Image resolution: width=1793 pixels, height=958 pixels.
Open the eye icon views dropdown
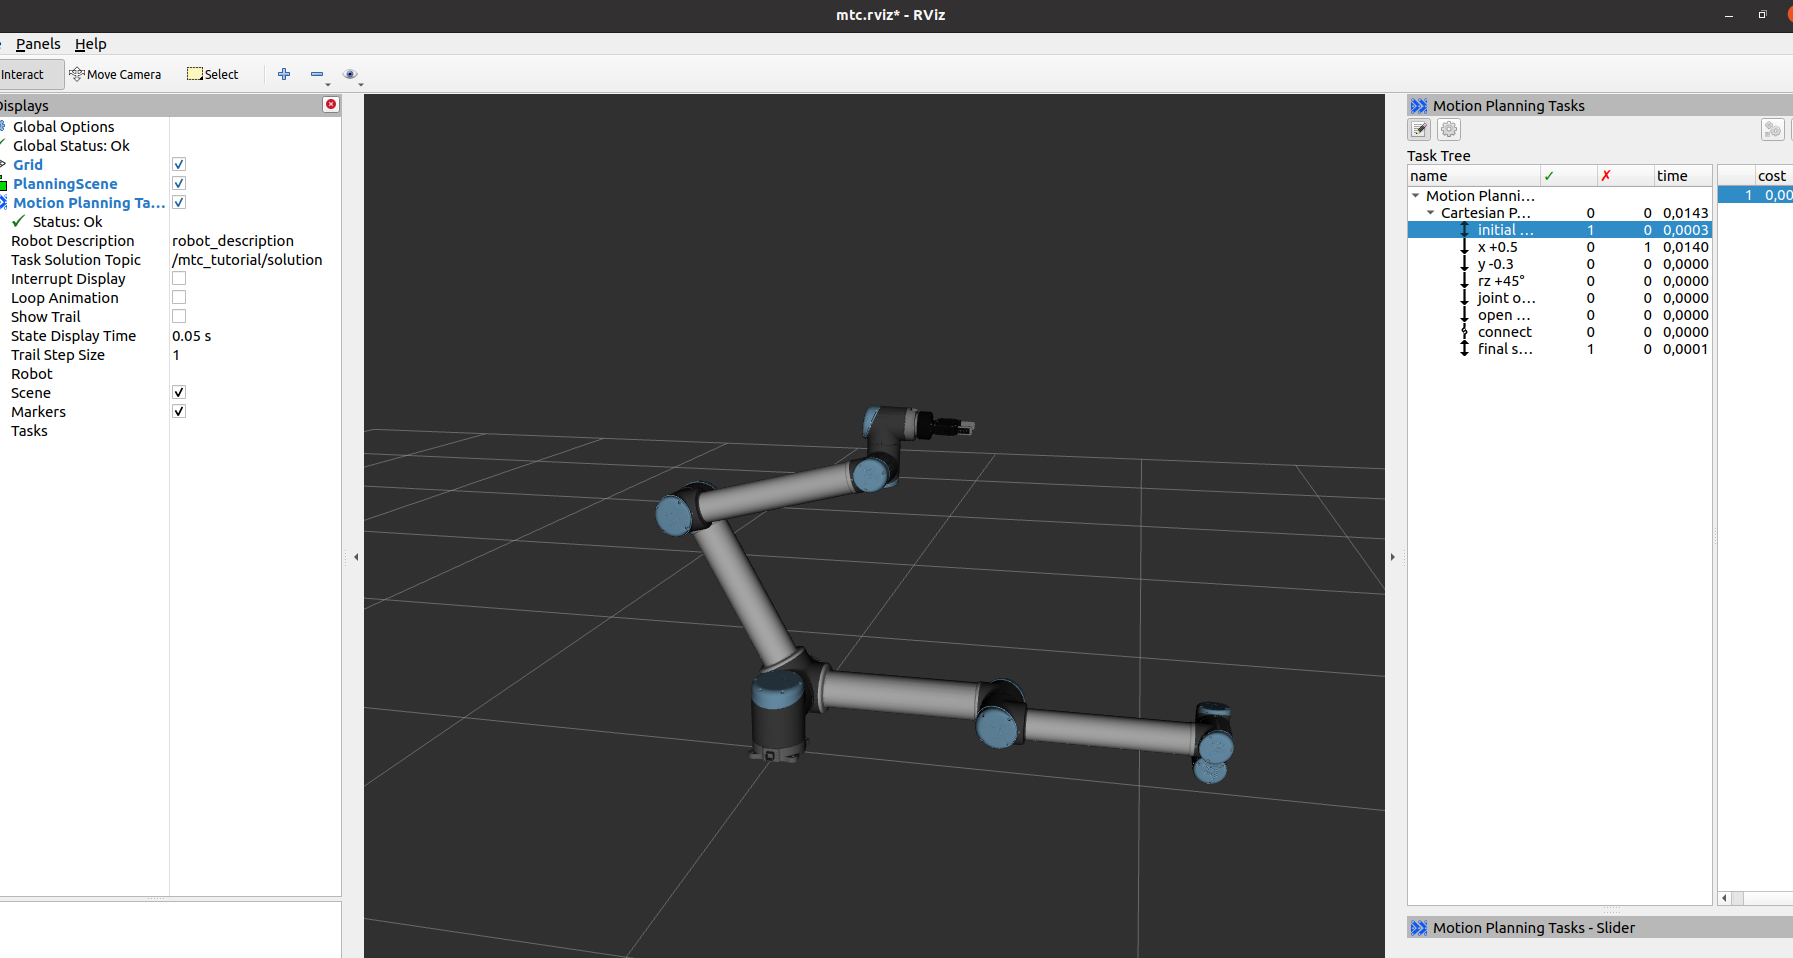click(350, 74)
